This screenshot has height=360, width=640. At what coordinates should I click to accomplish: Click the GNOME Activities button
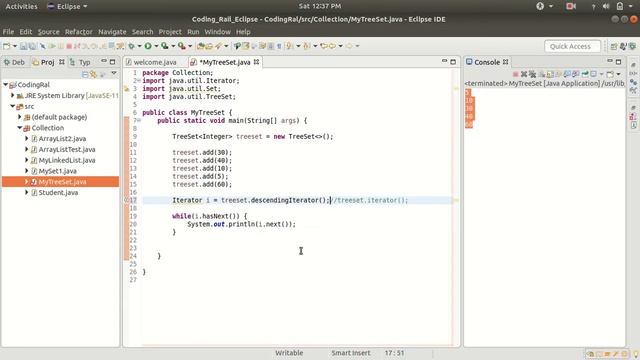21,6
